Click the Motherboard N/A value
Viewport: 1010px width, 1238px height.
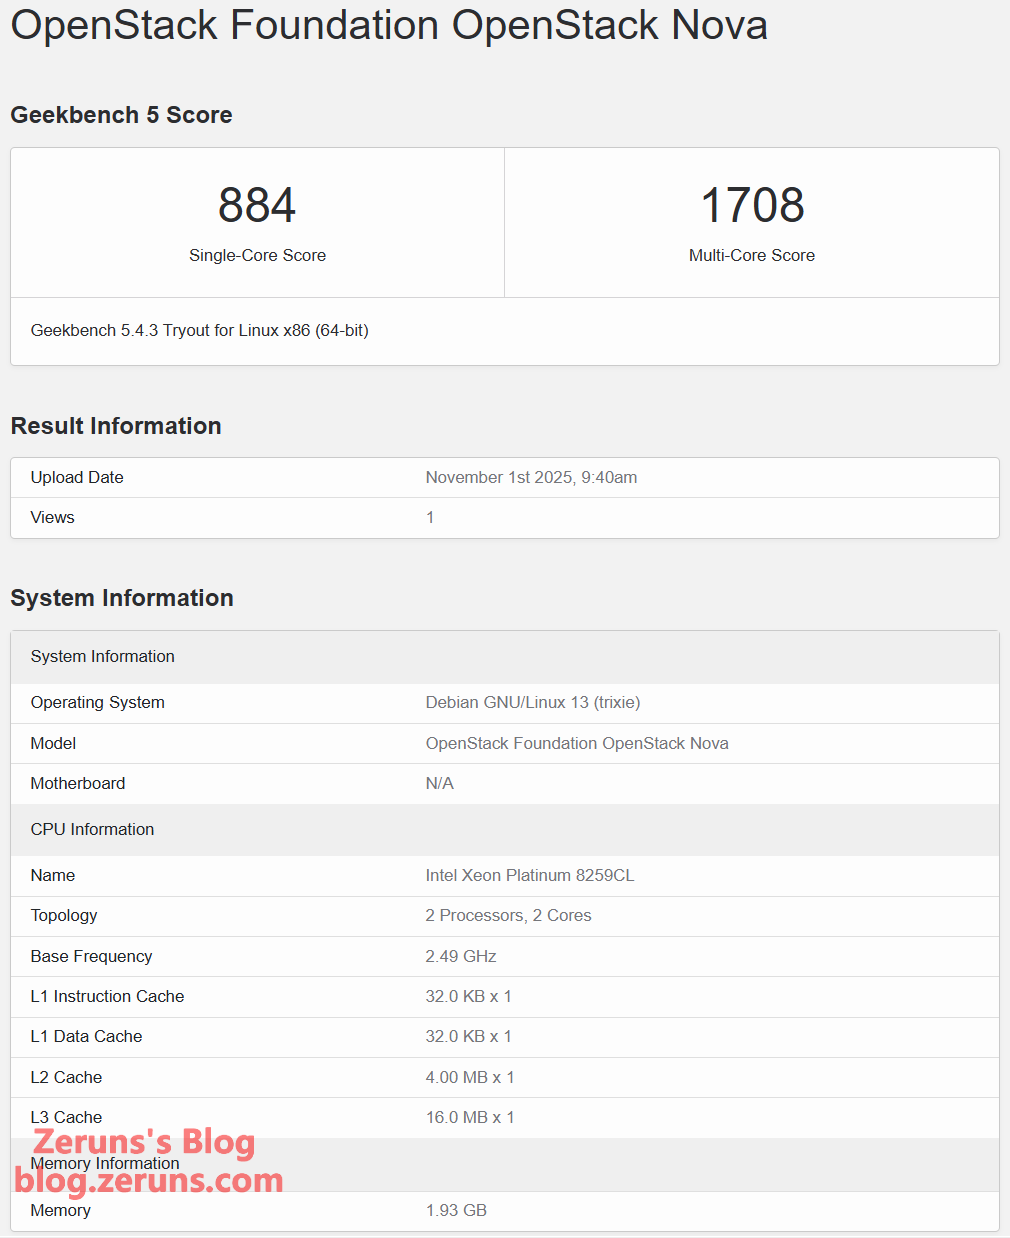(439, 784)
